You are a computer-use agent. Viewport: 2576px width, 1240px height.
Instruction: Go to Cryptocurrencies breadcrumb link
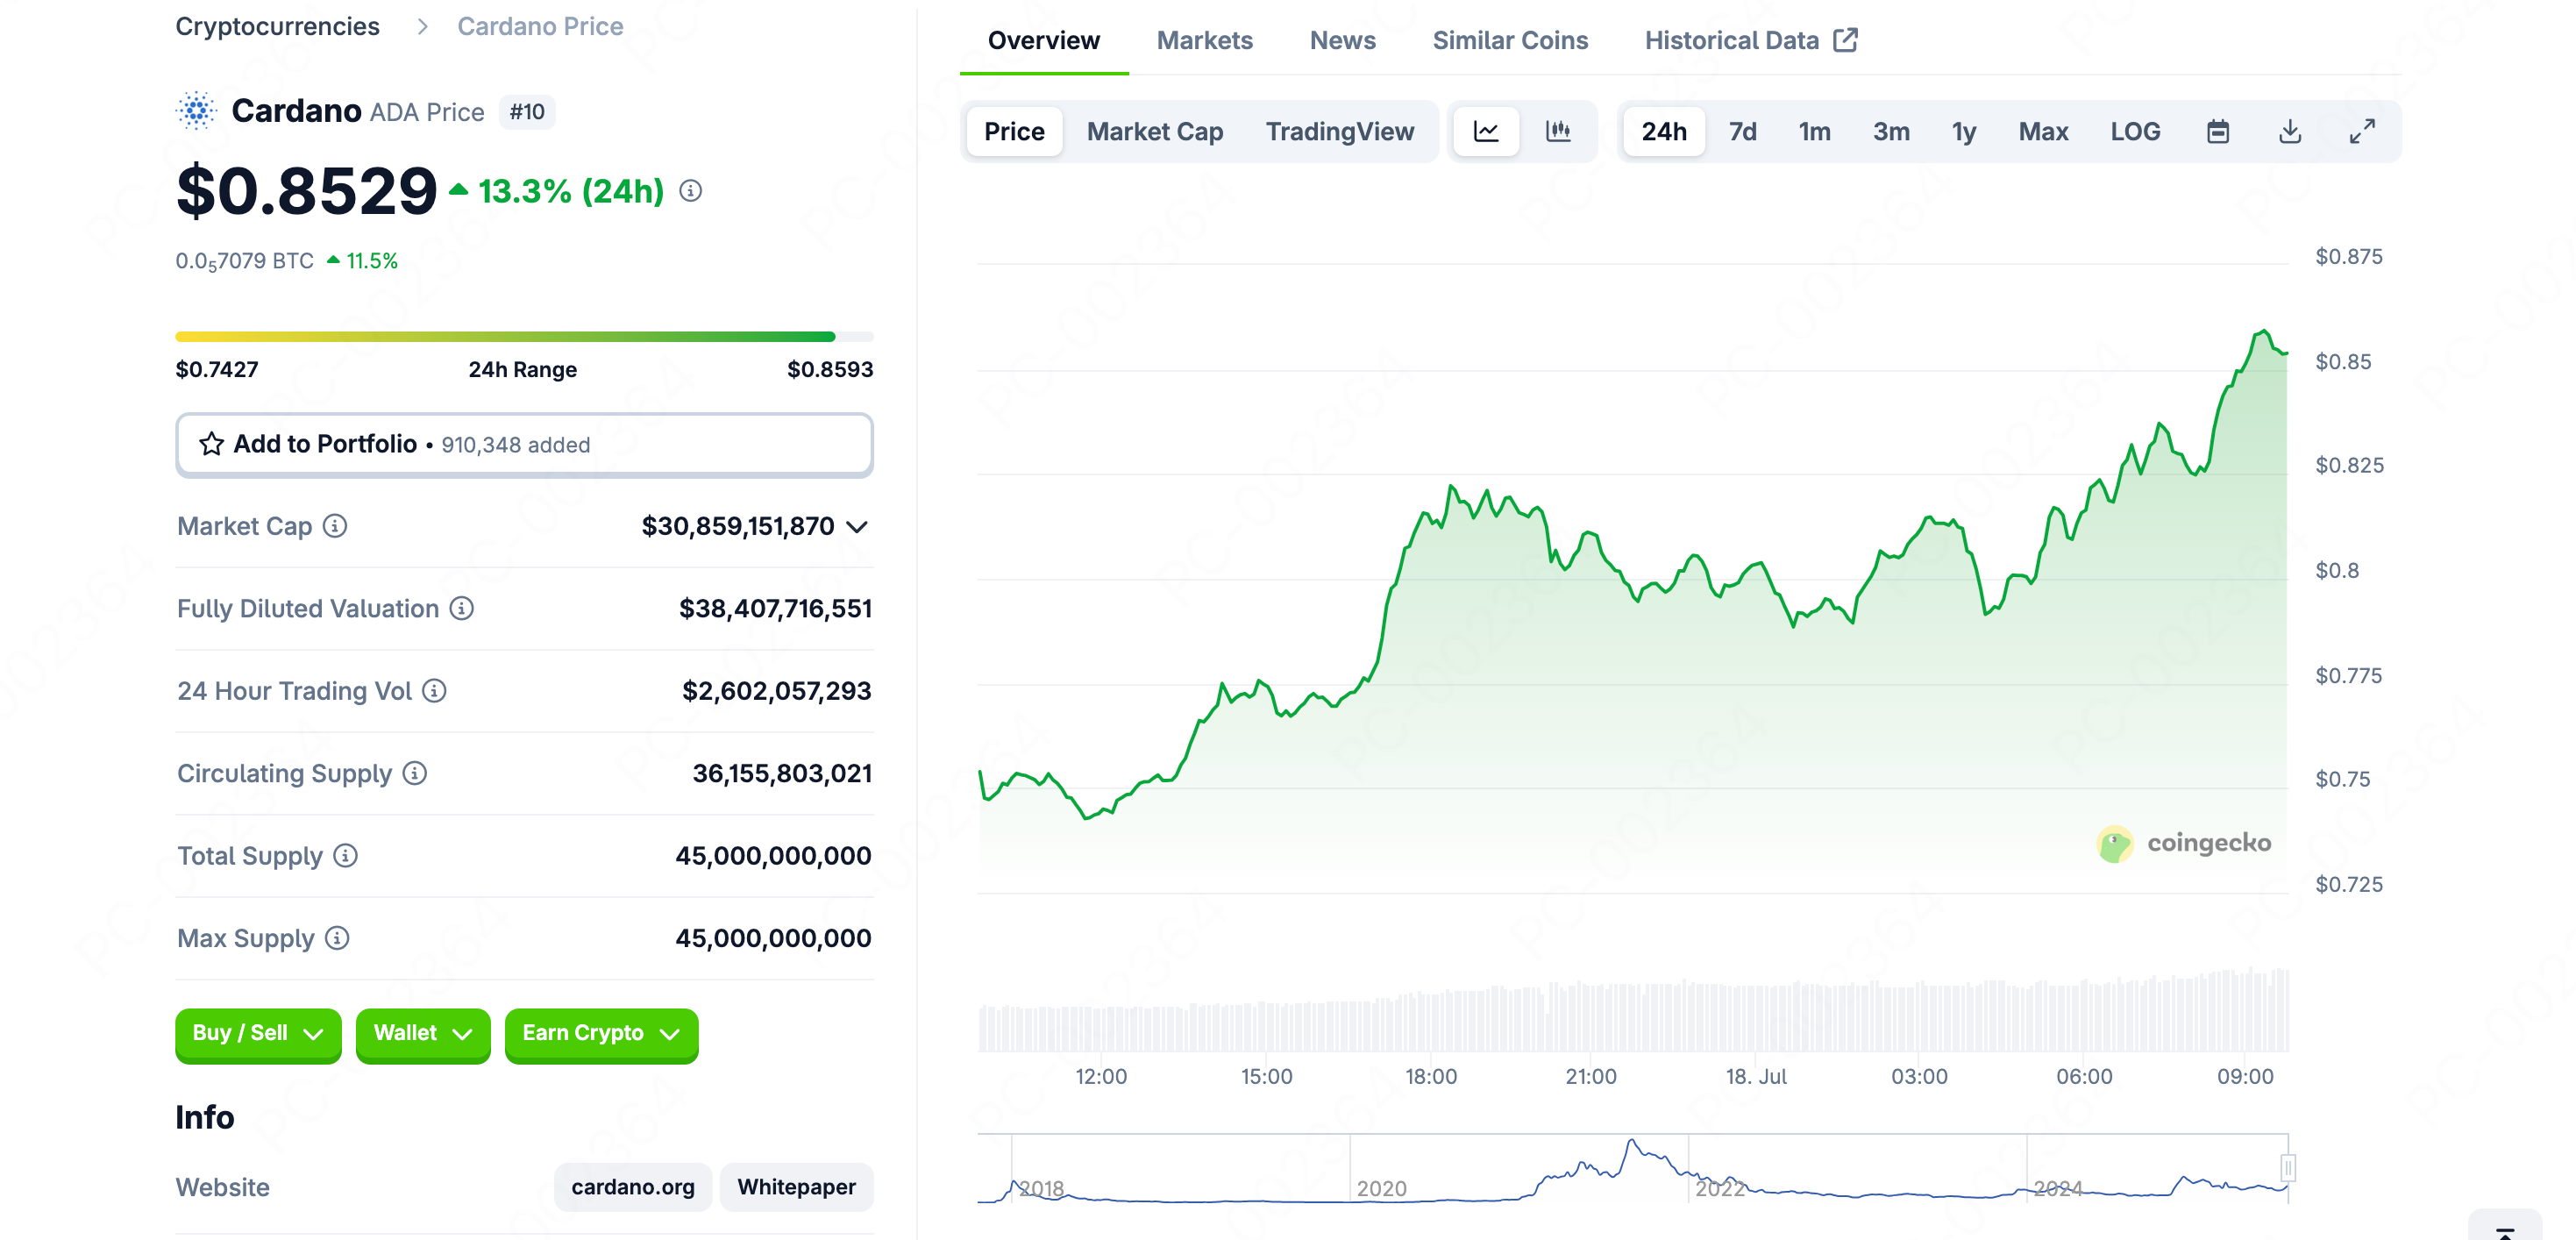pyautogui.click(x=277, y=26)
